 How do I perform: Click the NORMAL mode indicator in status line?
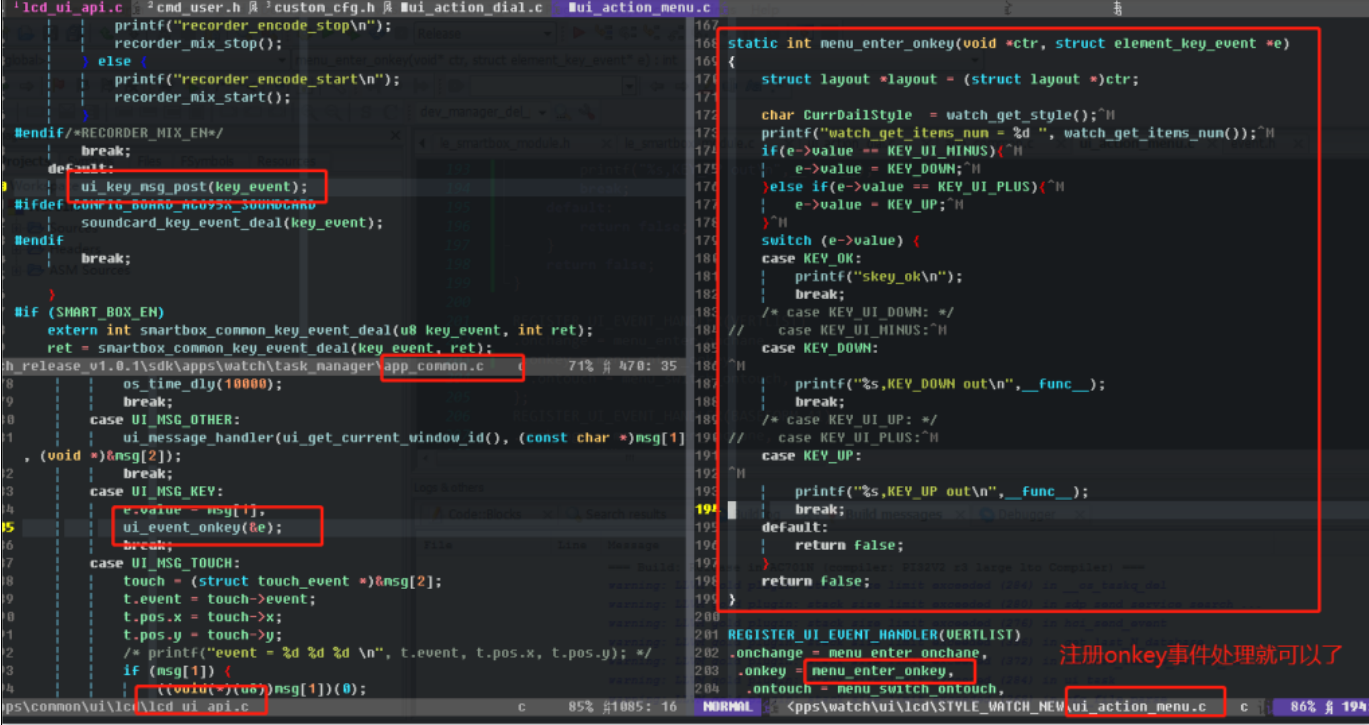coord(728,706)
